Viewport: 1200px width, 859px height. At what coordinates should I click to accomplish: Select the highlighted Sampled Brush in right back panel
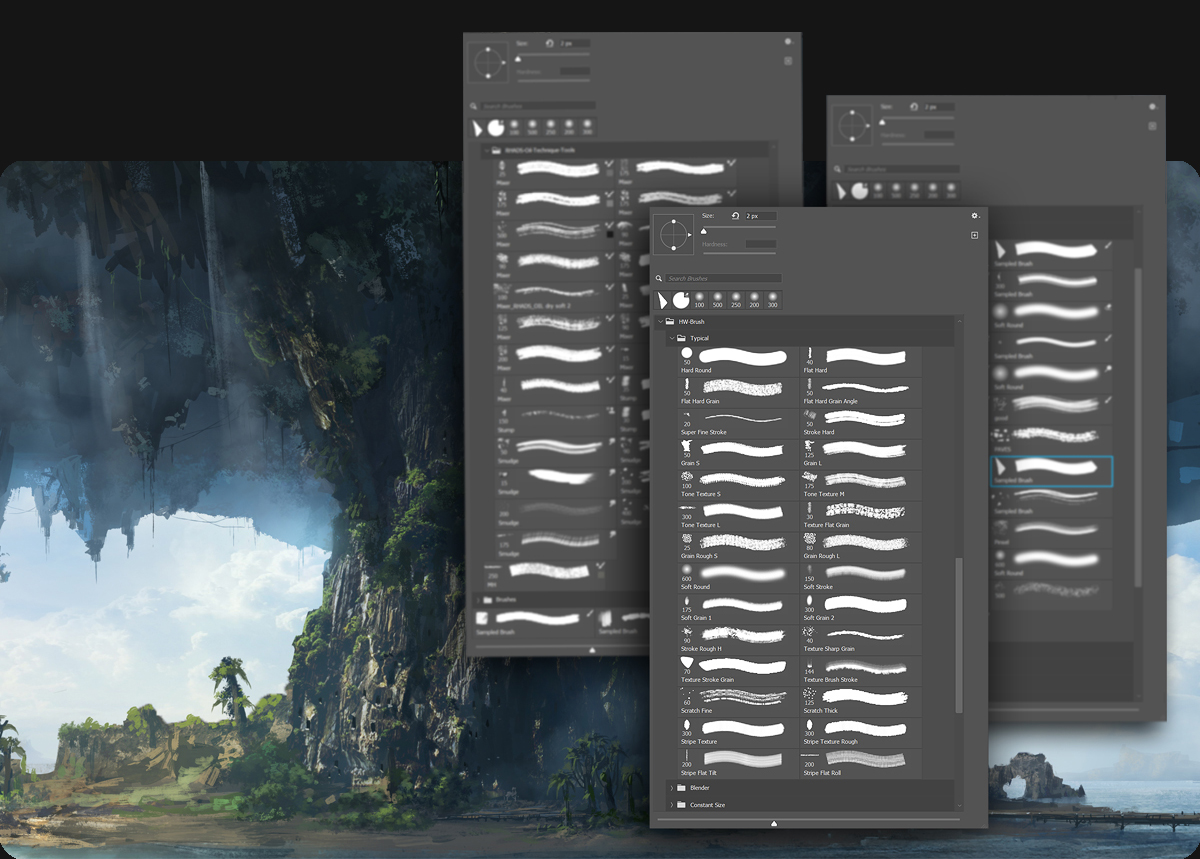[1051, 471]
